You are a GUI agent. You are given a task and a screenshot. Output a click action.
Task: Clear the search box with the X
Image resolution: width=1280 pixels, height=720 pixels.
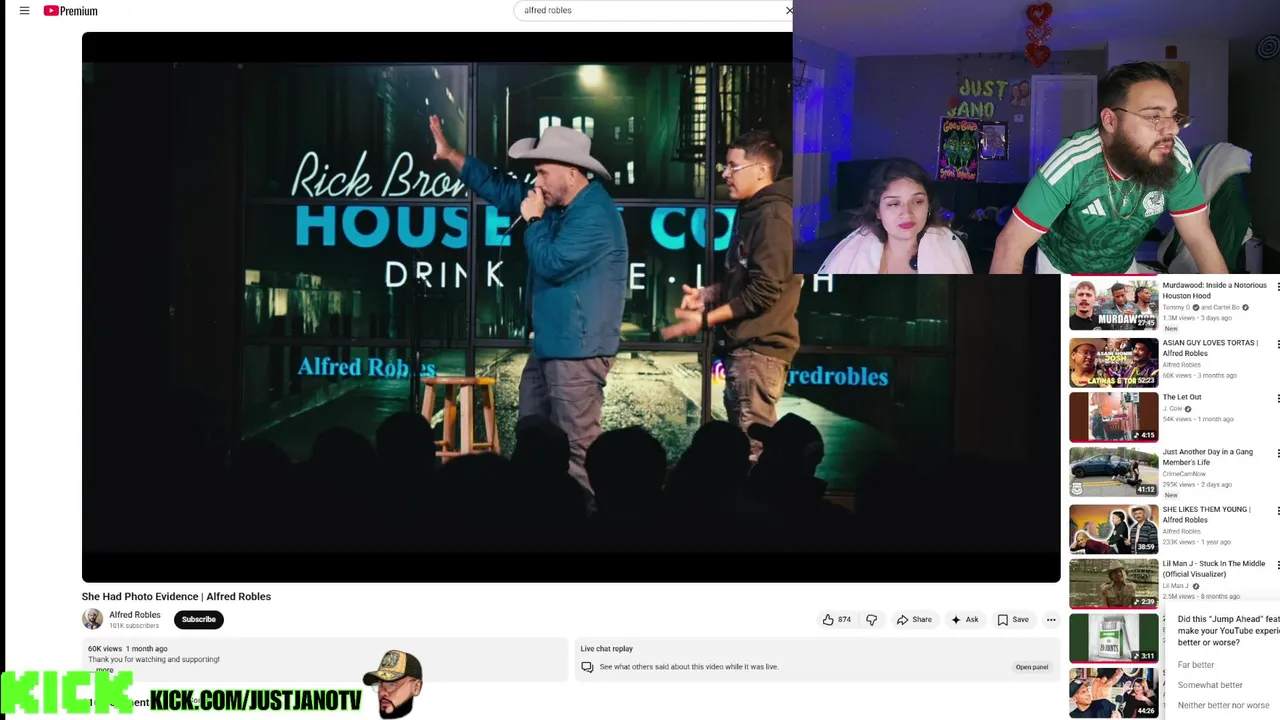click(789, 10)
